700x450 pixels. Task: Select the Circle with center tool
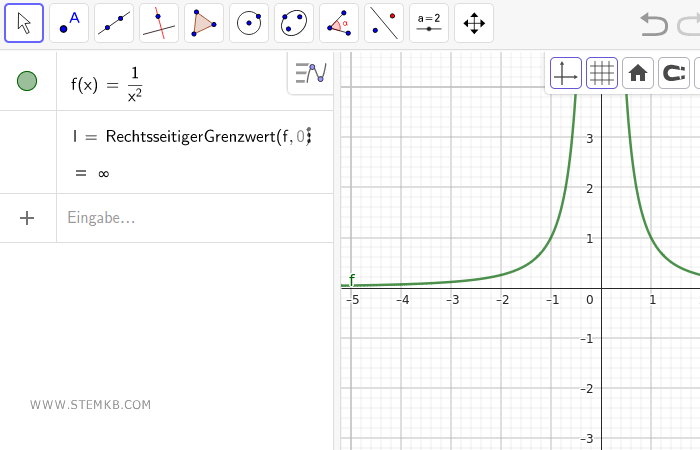point(249,23)
